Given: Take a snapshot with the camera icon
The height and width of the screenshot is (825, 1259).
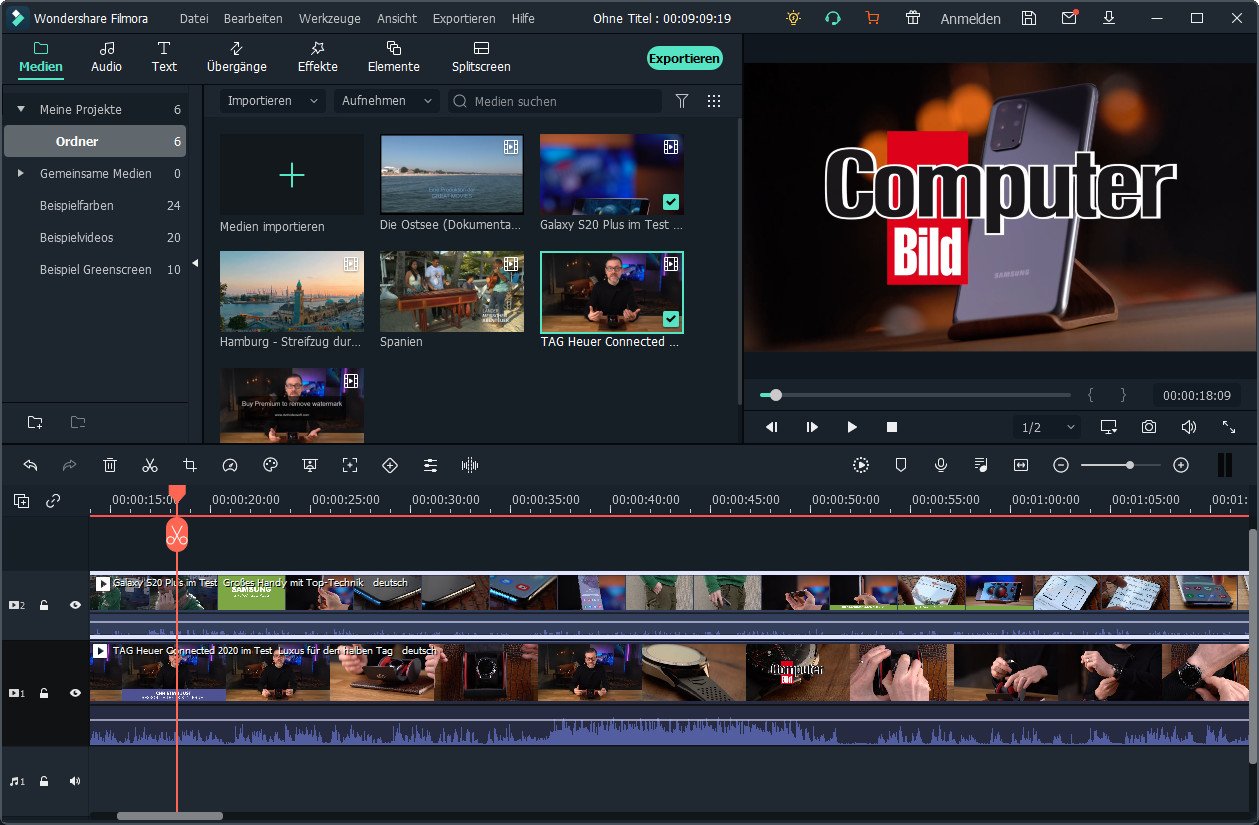Looking at the screenshot, I should point(1149,427).
